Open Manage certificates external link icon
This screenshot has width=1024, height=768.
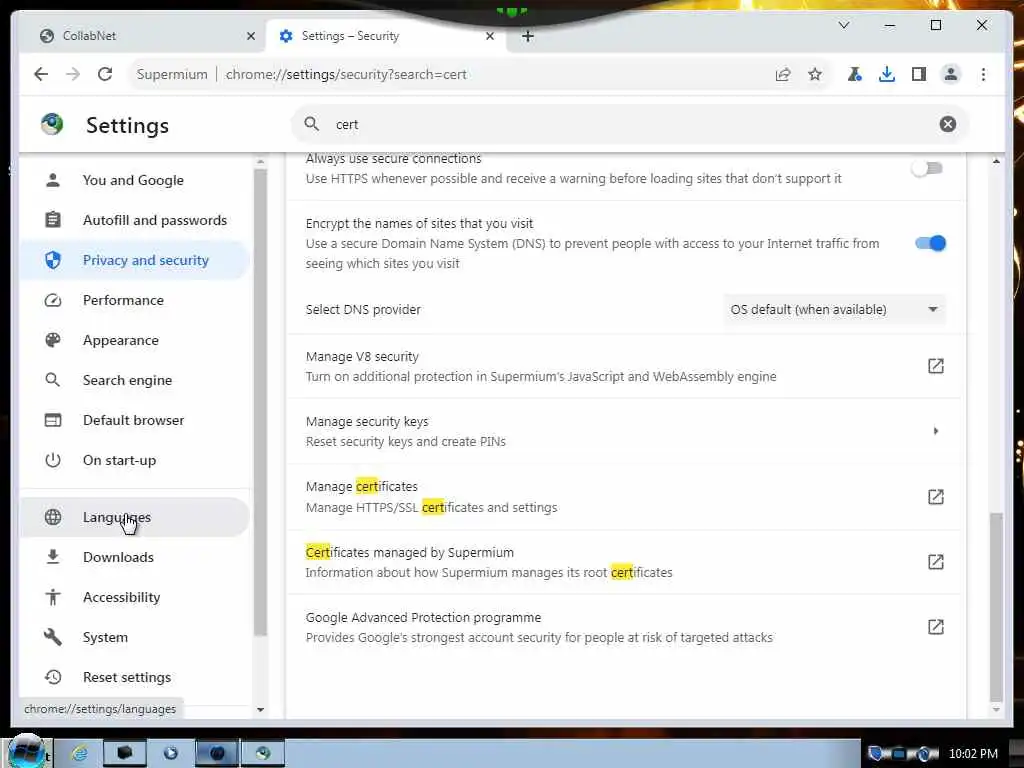pyautogui.click(x=935, y=497)
